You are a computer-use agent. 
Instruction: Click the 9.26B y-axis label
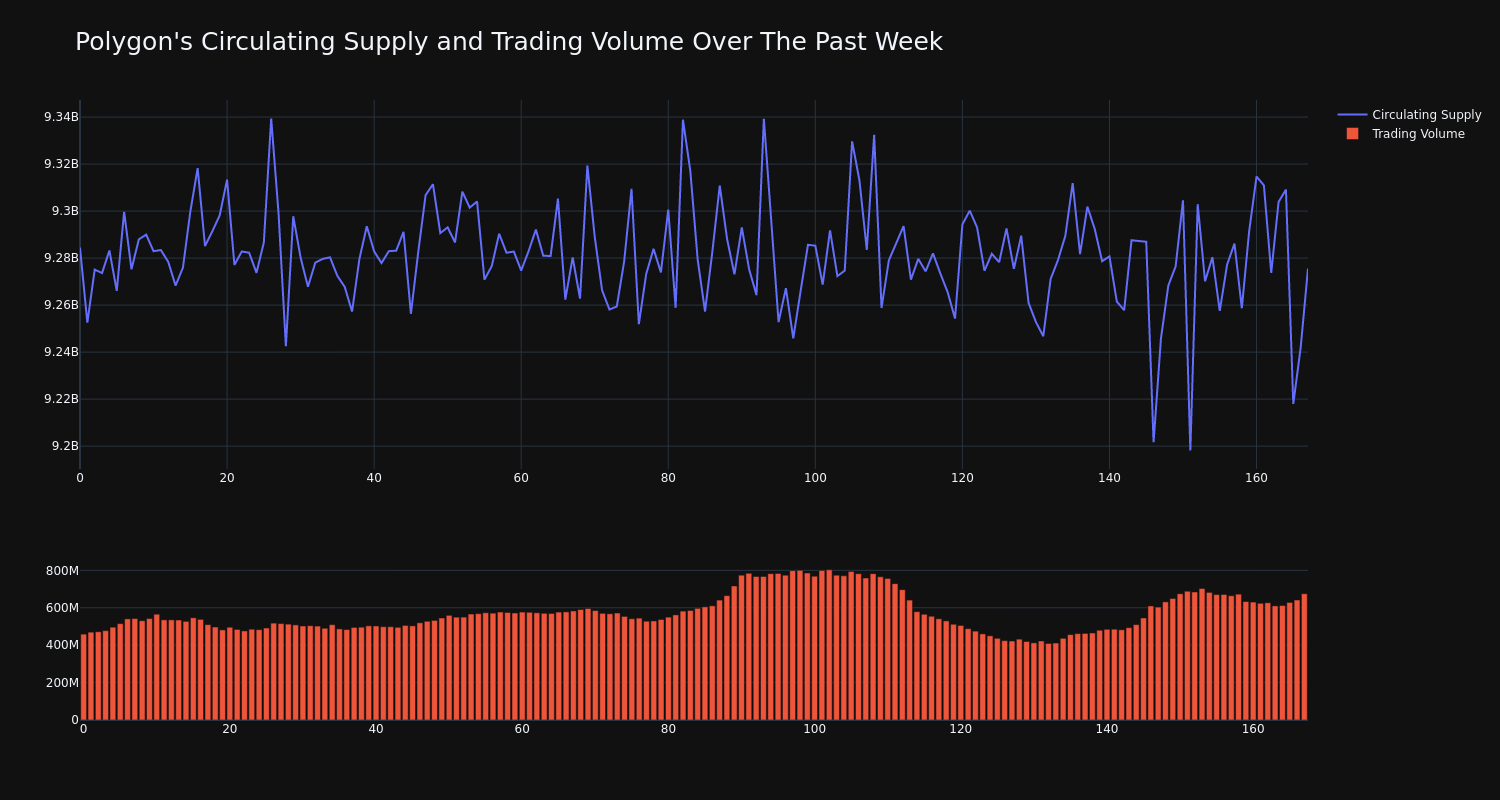click(x=61, y=305)
